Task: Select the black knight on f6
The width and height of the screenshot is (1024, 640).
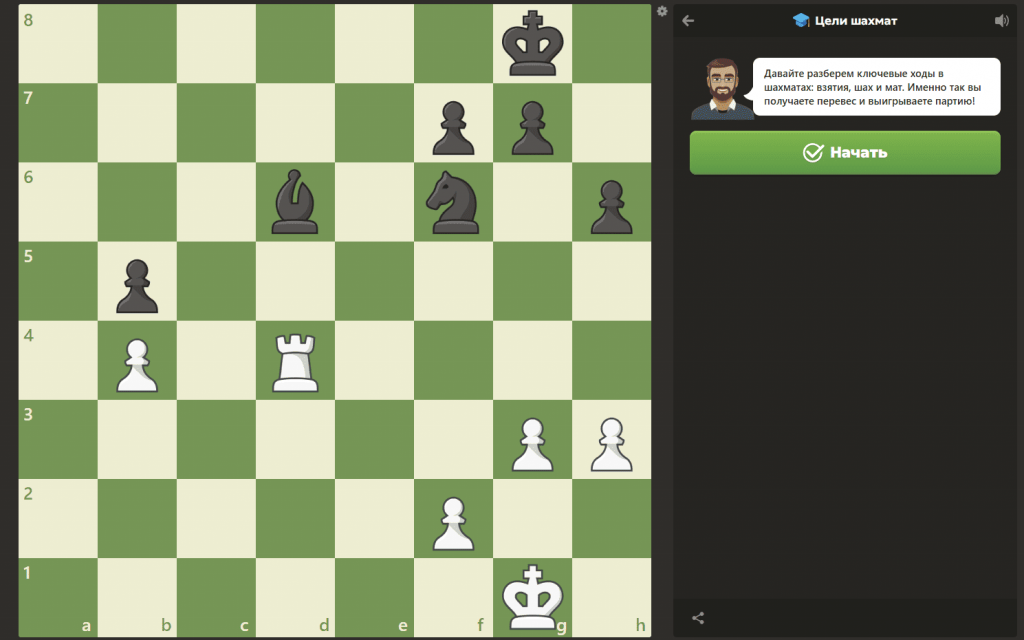Action: 453,203
